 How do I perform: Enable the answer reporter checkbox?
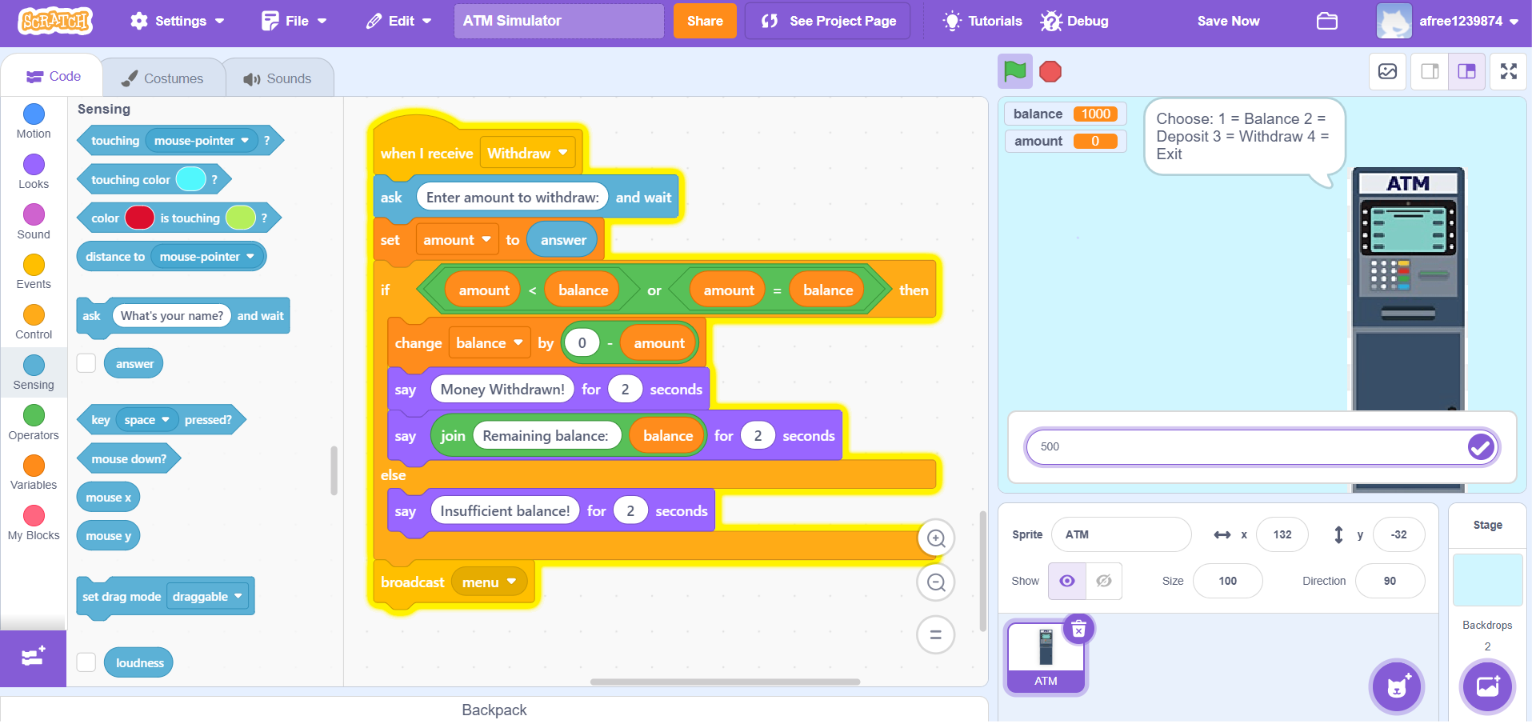pyautogui.click(x=87, y=363)
